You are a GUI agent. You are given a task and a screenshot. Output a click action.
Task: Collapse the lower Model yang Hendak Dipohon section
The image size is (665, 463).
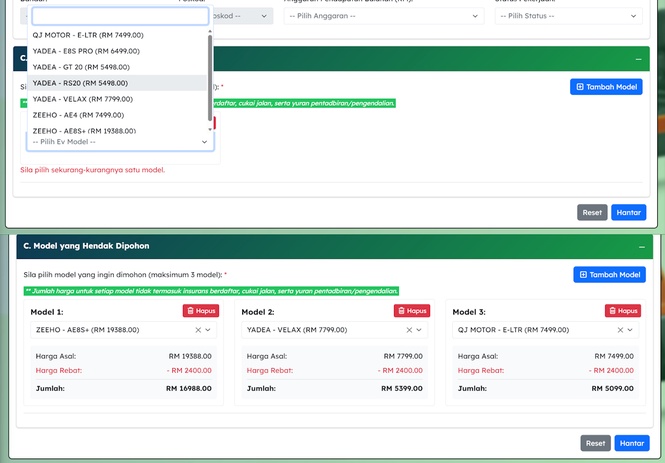click(x=642, y=247)
